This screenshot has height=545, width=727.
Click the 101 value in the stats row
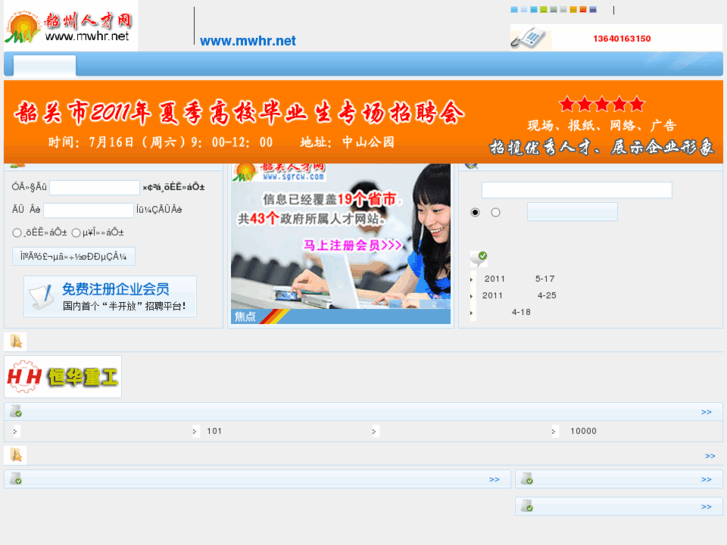(x=214, y=431)
